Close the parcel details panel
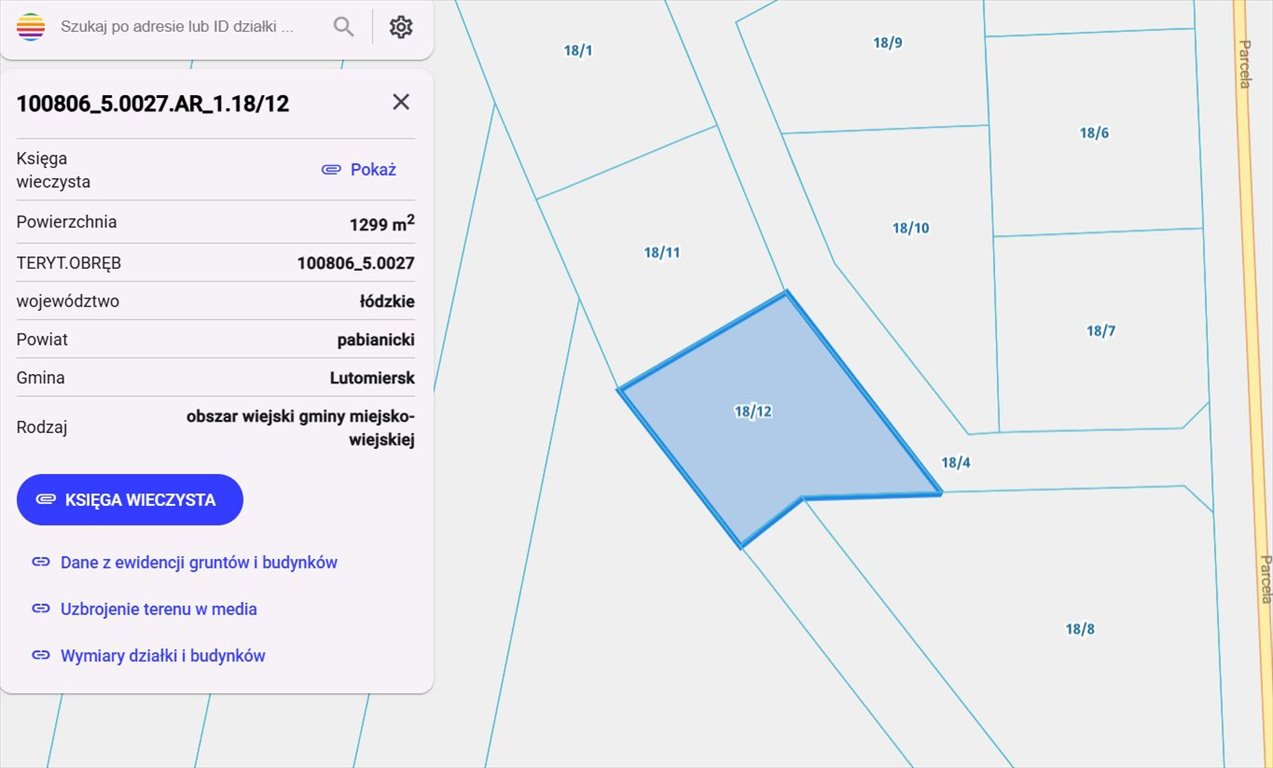 click(x=401, y=102)
